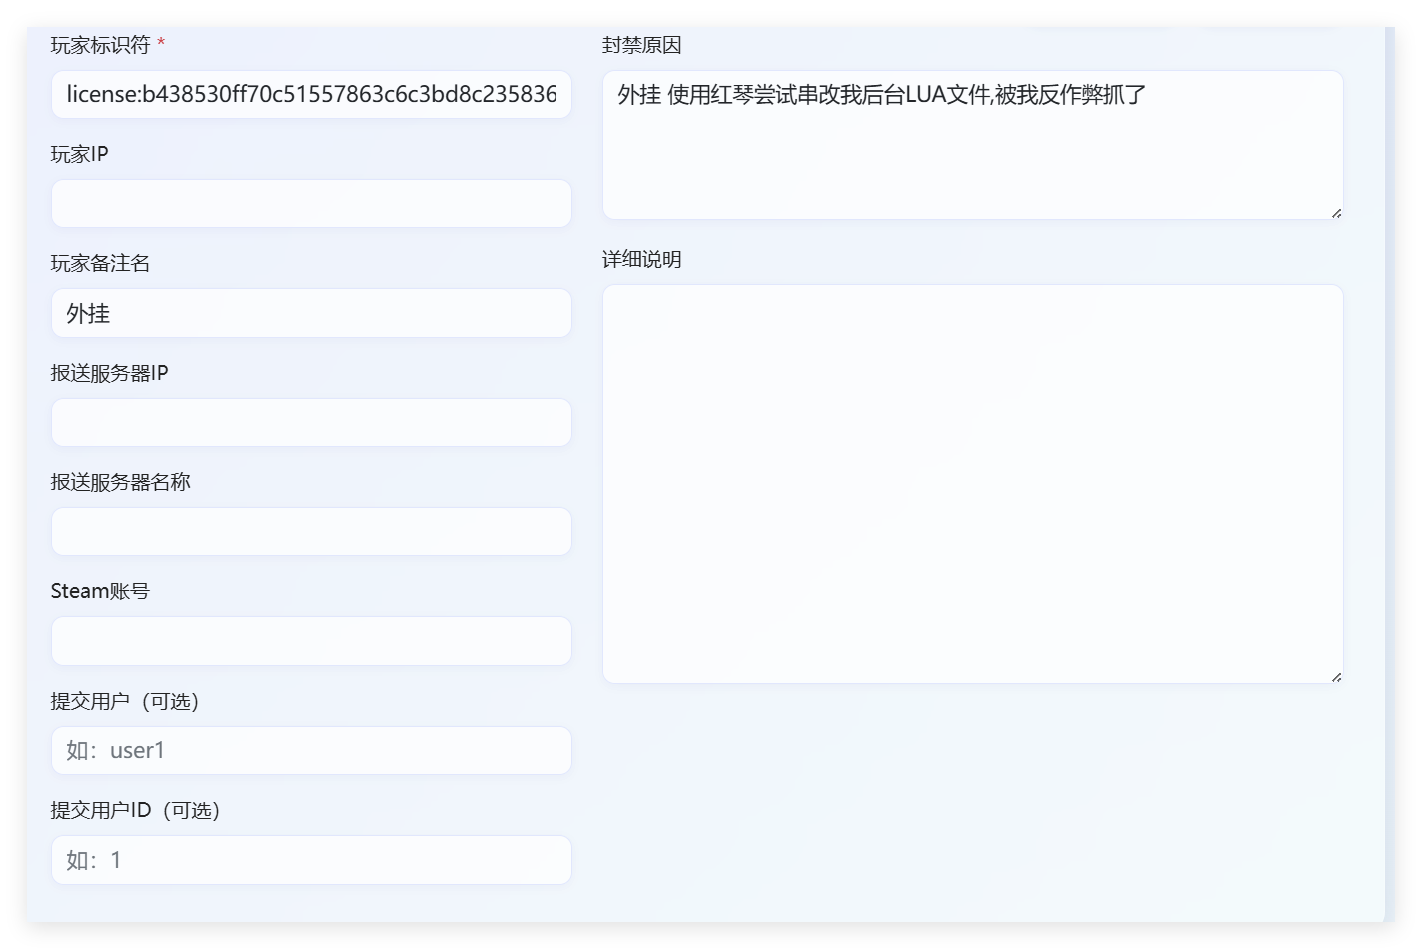Screen dimensions: 1422x949
Task: Click the 报送服务器名称 label
Action: click(120, 482)
